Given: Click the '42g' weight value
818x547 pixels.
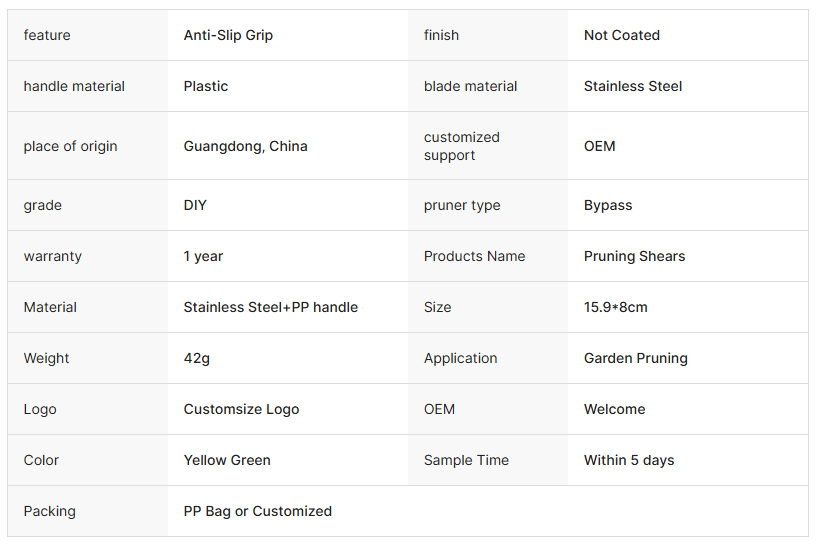Looking at the screenshot, I should coord(196,358).
